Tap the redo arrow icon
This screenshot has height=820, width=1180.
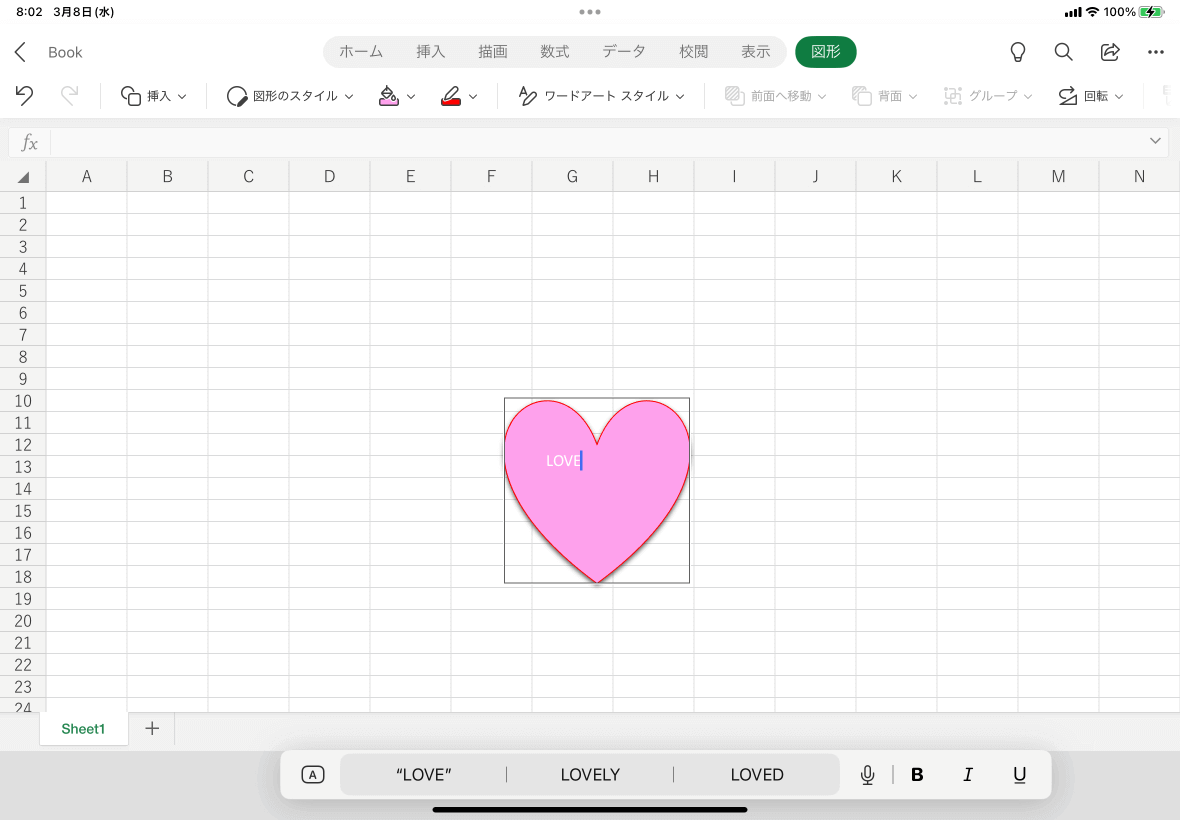tap(69, 96)
